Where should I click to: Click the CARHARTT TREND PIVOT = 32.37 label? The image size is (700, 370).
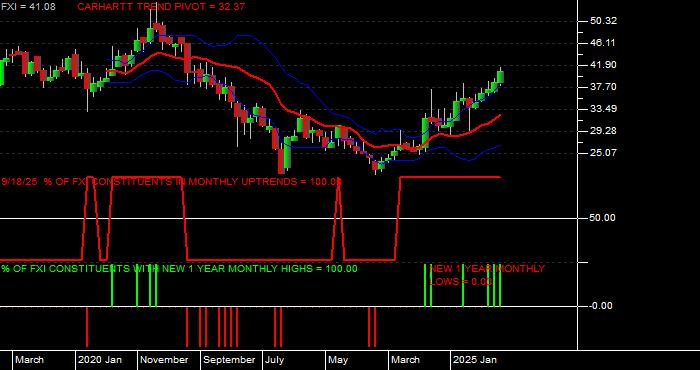(x=161, y=7)
